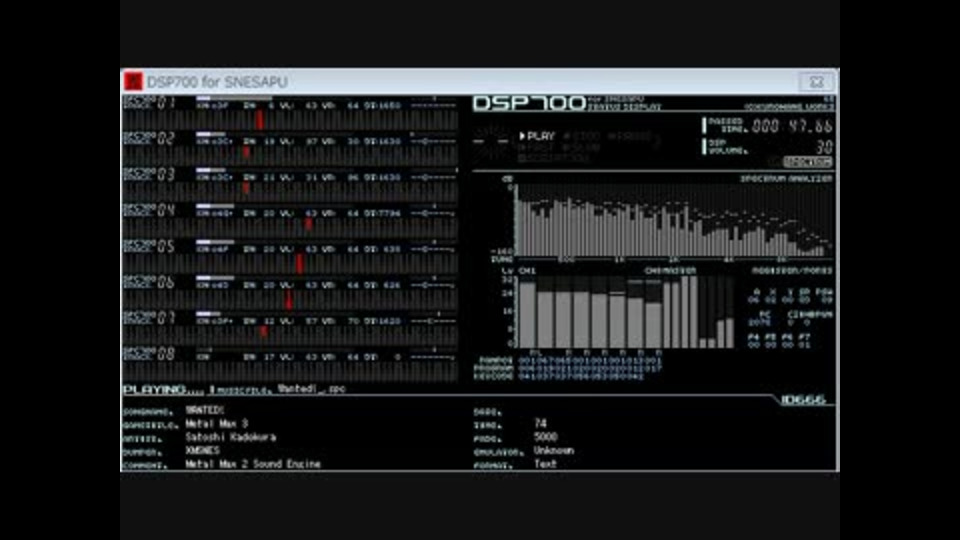Viewport: 960px width, 540px height.
Task: Click the CH1 level meter bar
Action: (x=527, y=314)
